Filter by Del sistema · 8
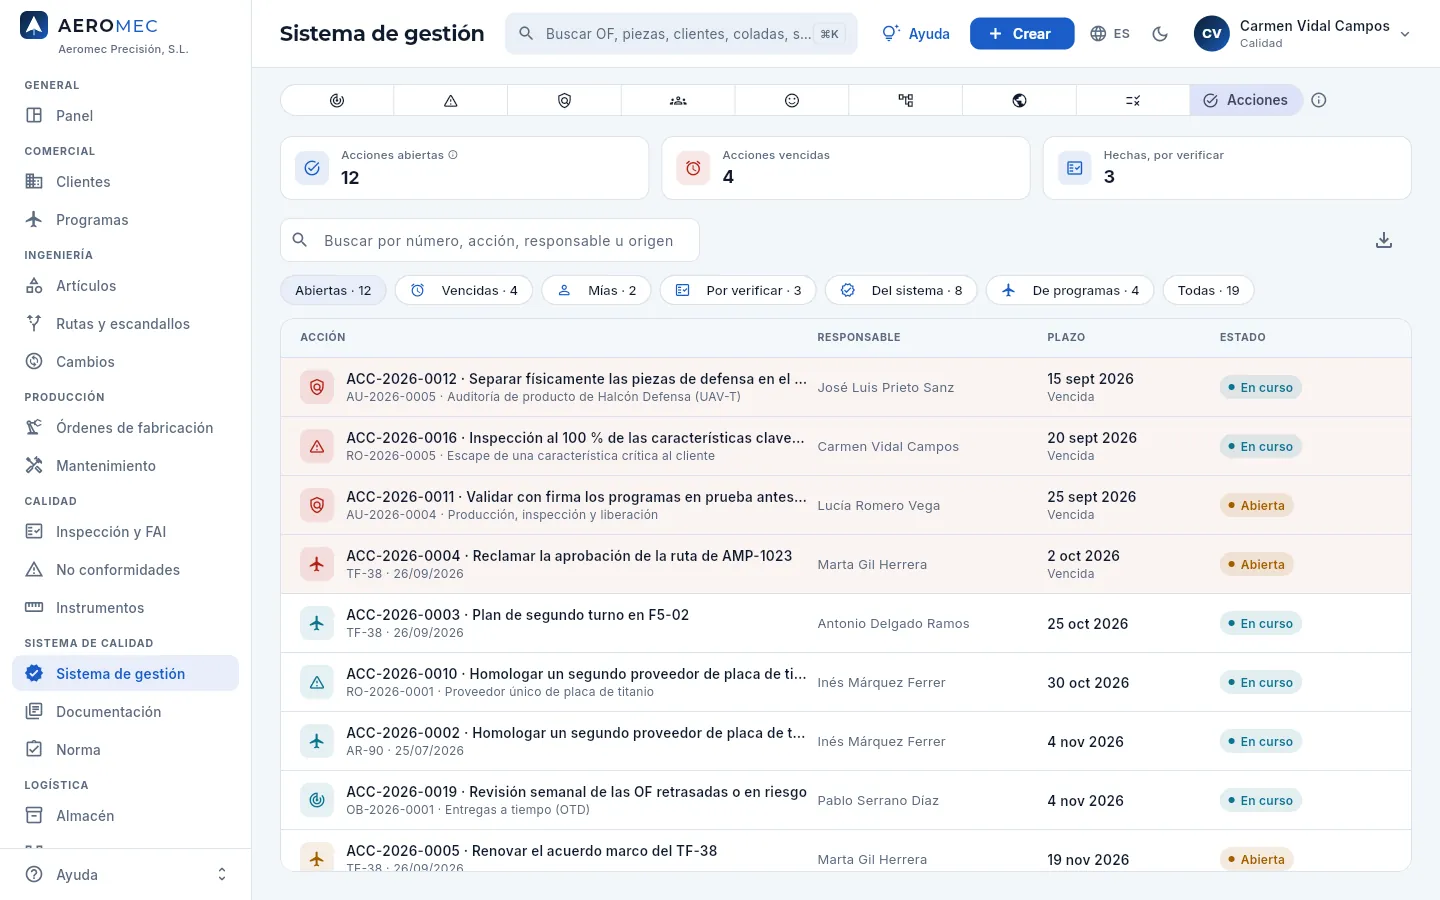 [901, 290]
